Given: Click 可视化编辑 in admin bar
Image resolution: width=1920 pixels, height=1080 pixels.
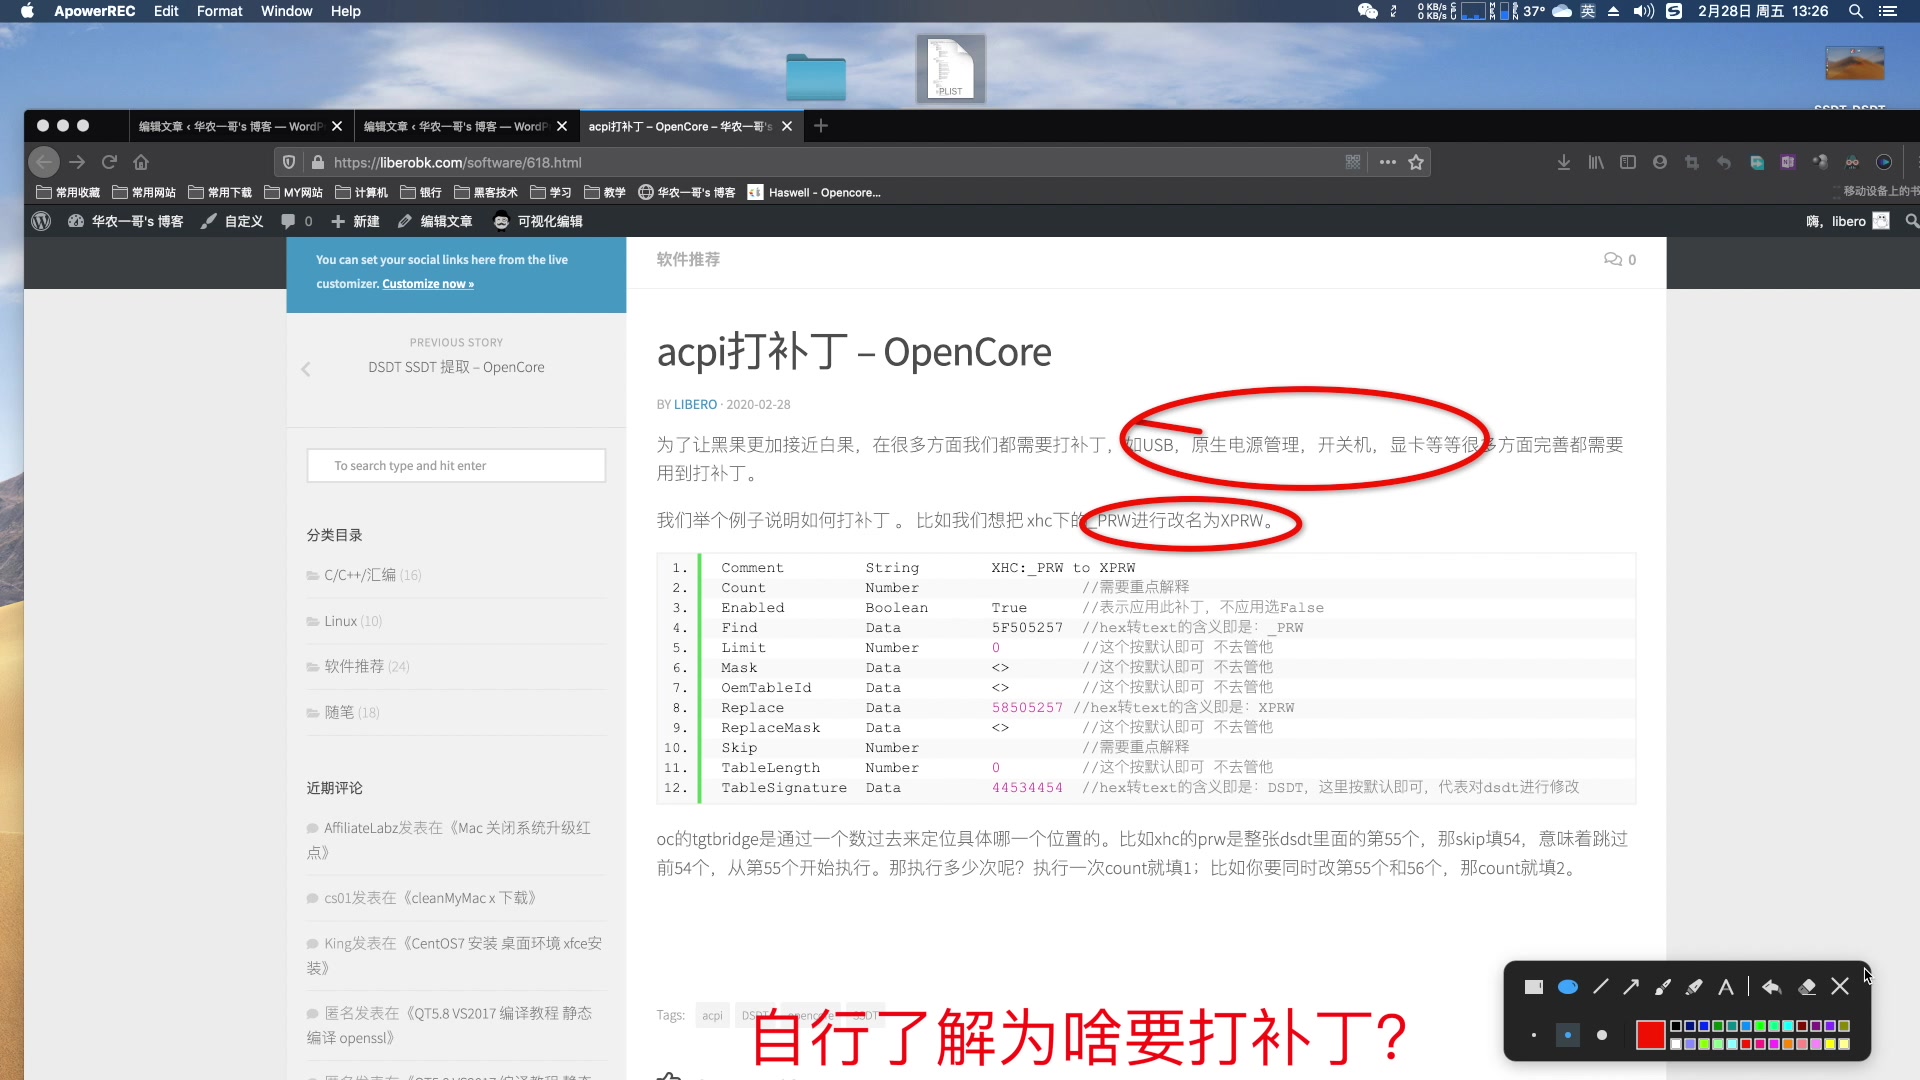Looking at the screenshot, I should (538, 221).
